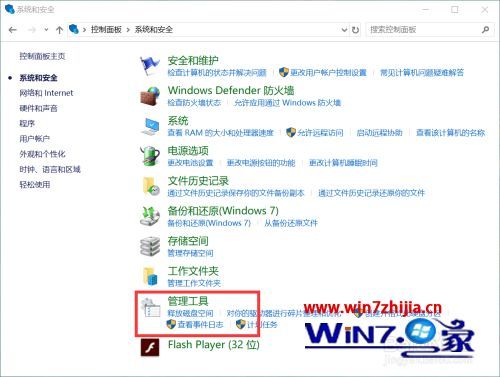500x377 pixels.
Task: Go to 控制面板主页 in the sidebar
Action: point(42,56)
